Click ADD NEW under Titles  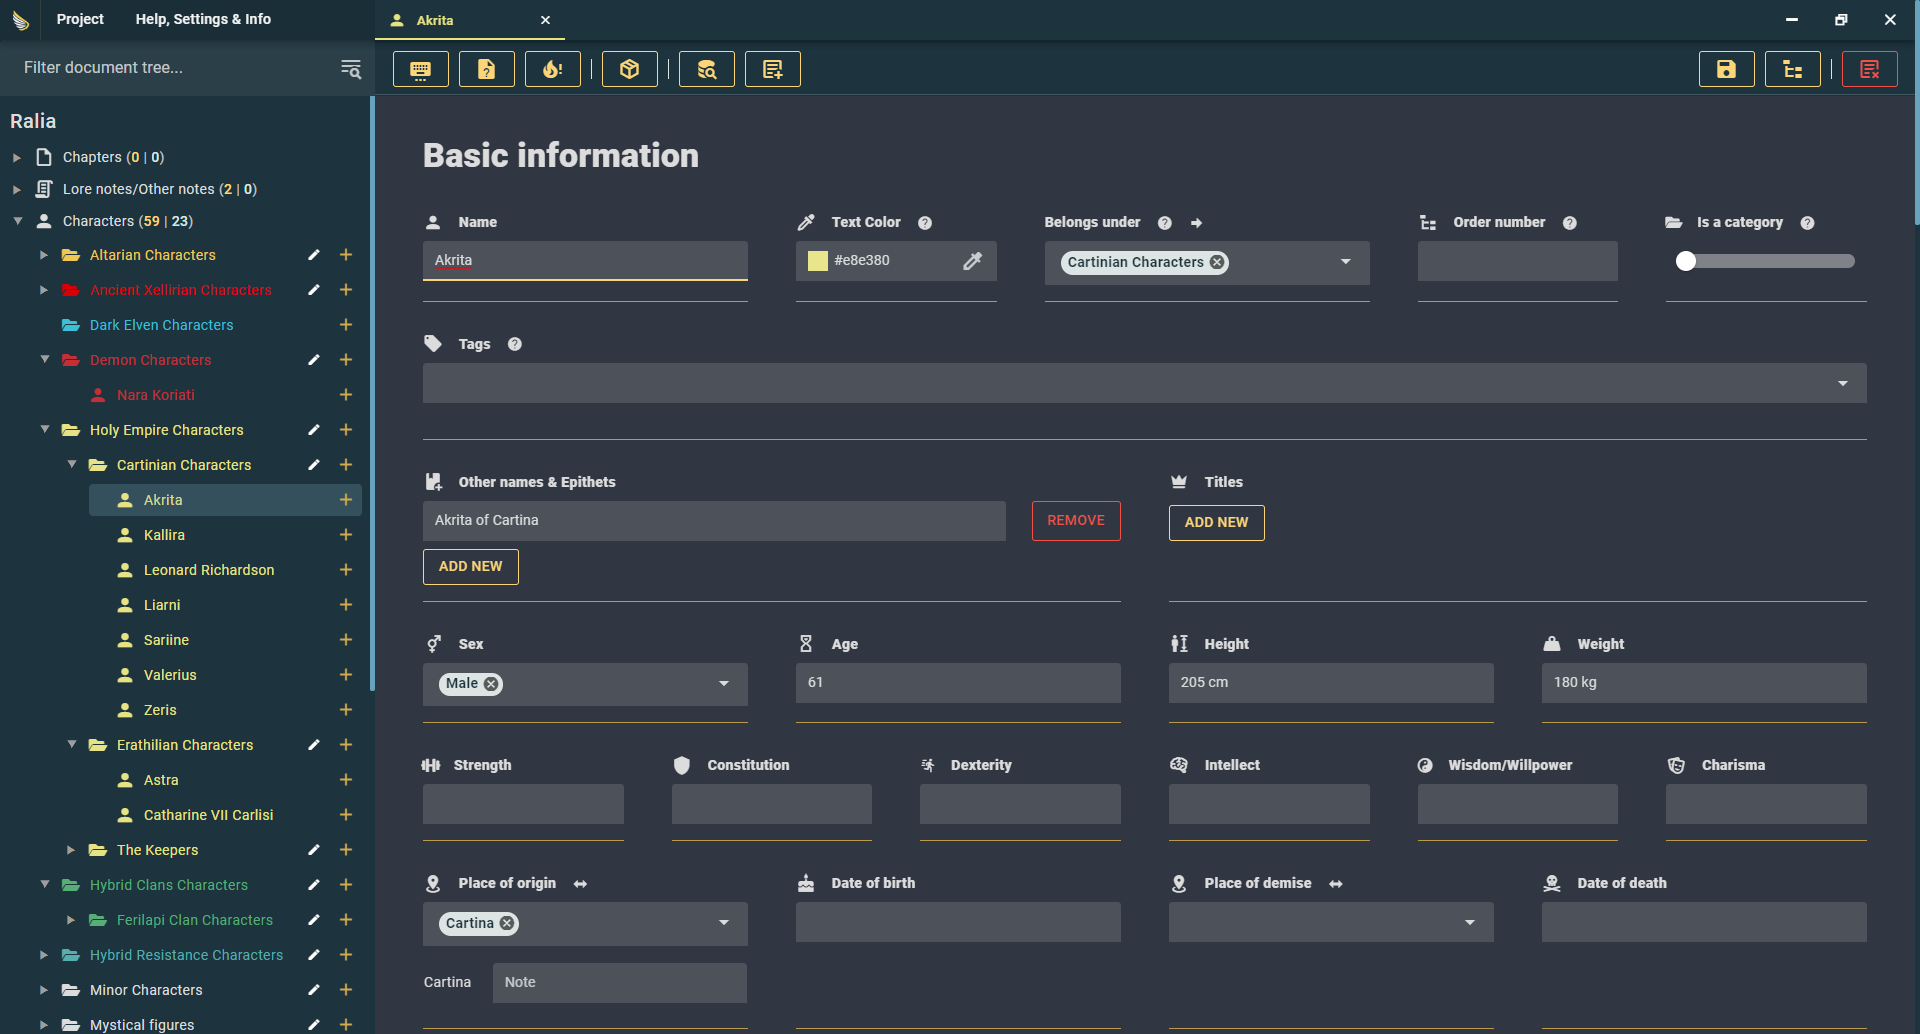coord(1216,522)
